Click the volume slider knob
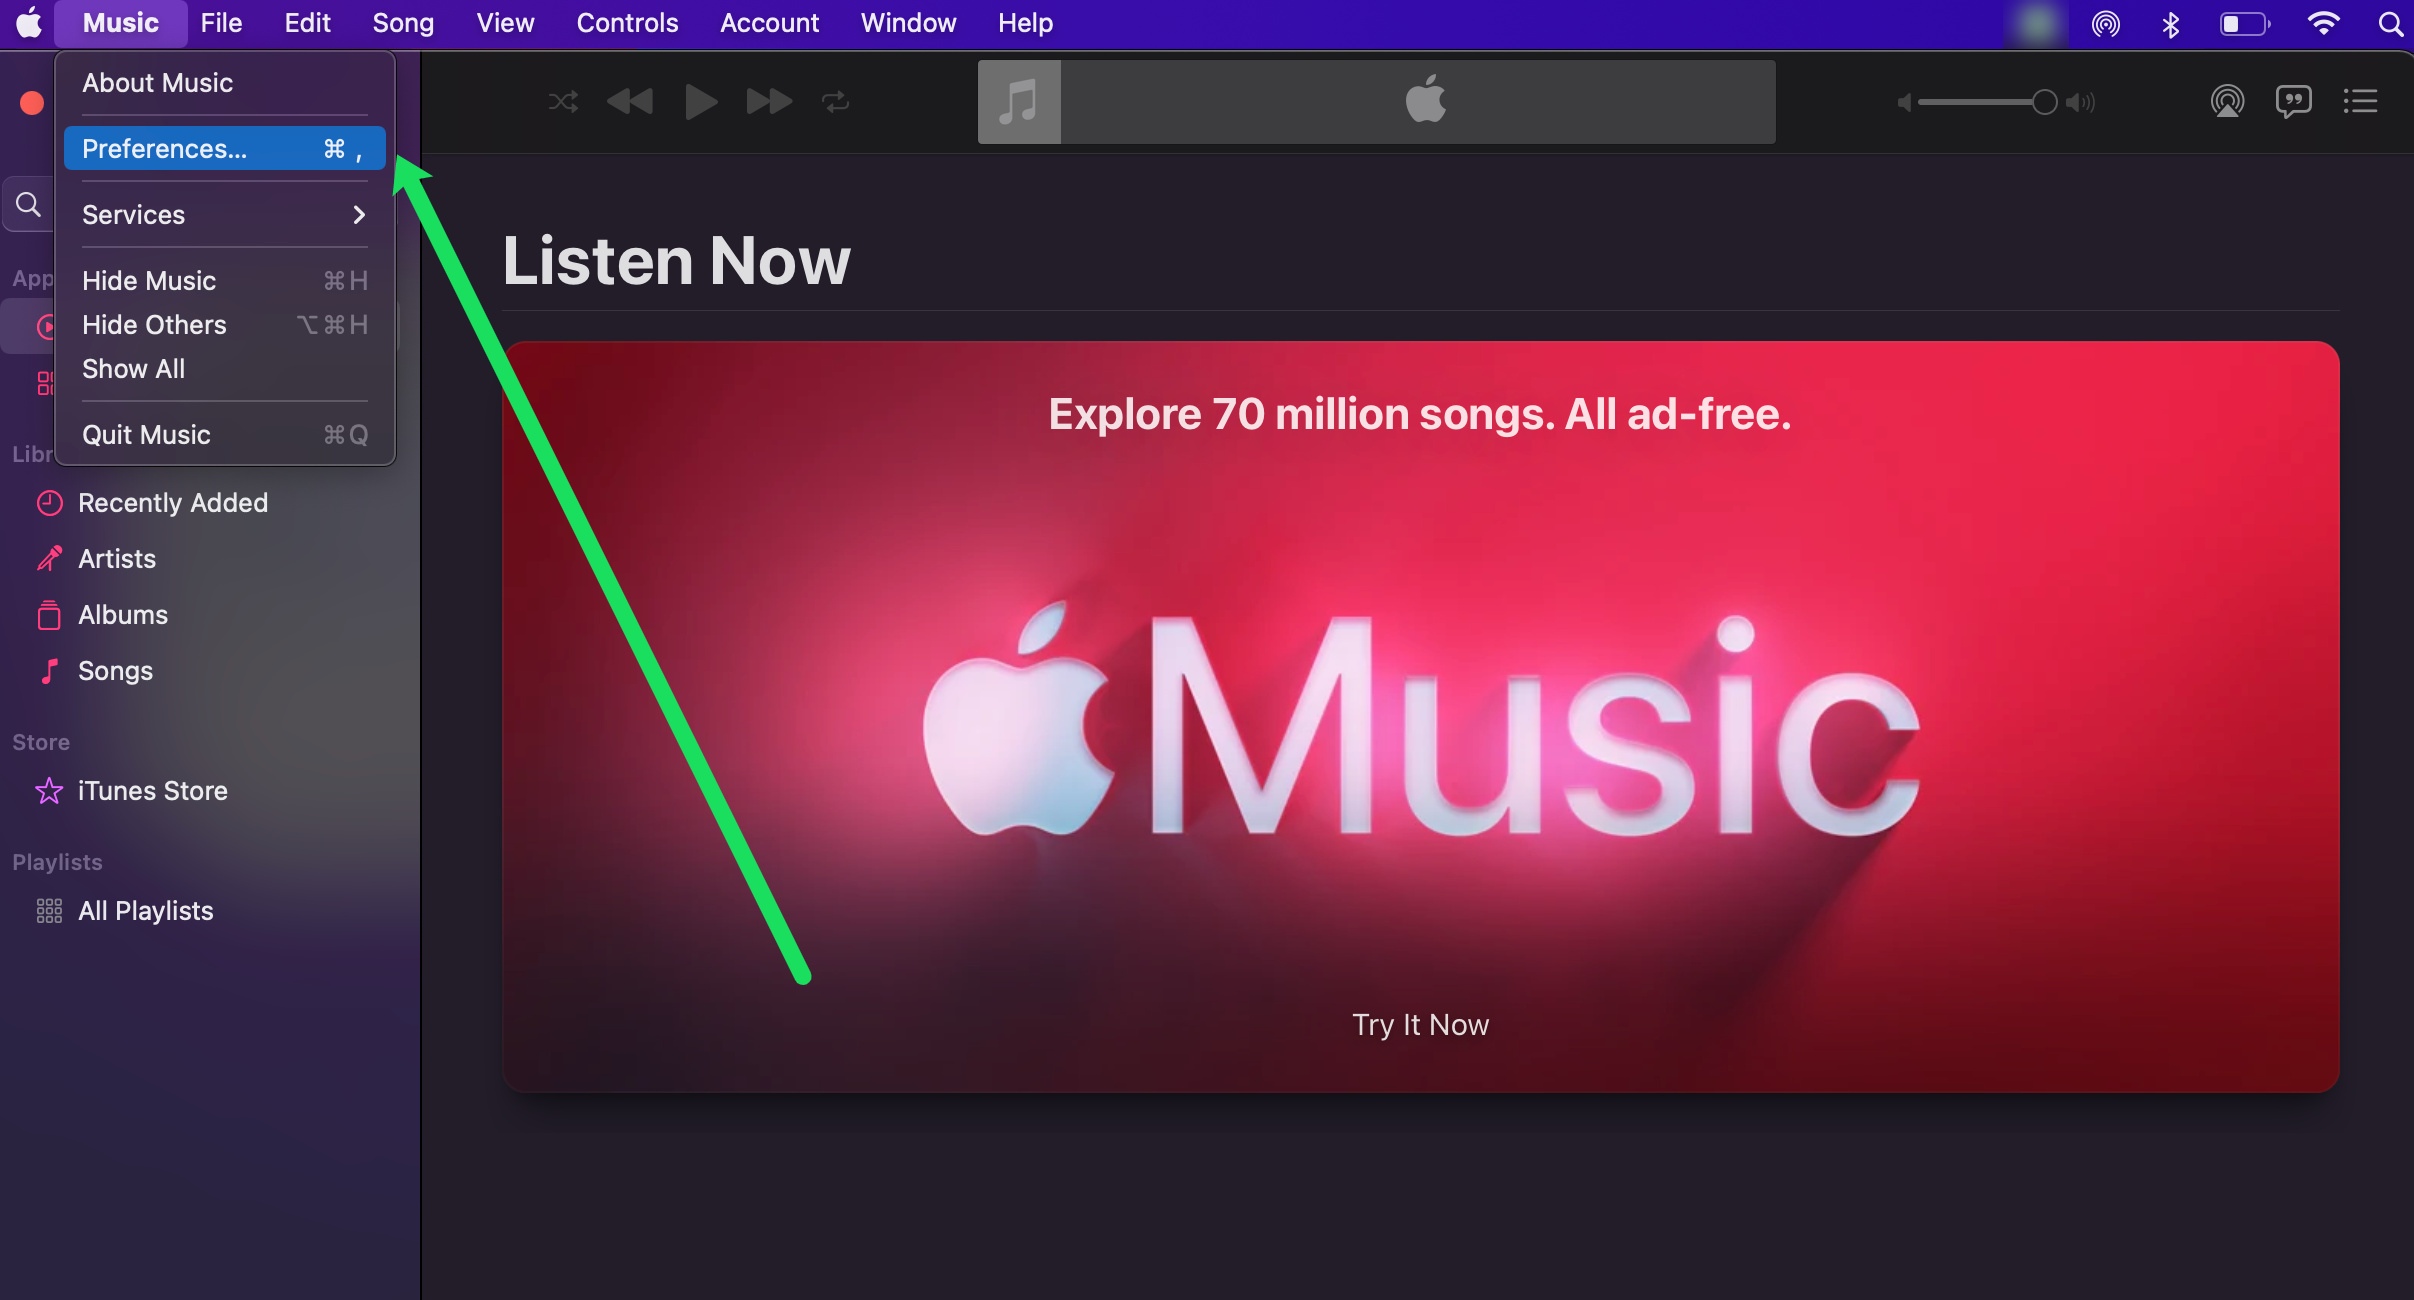The height and width of the screenshot is (1300, 2414). [2044, 102]
